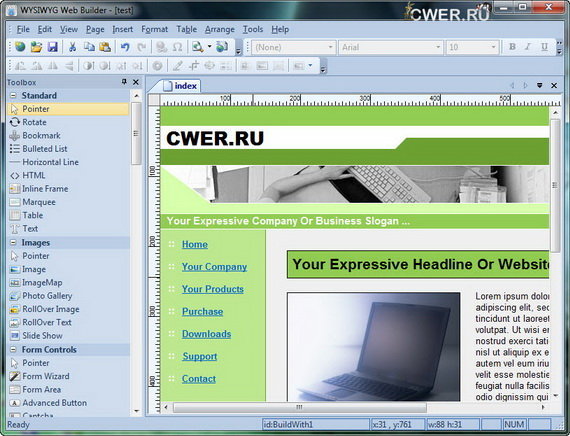Open the Preview browser dropdown arrow
This screenshot has height=436, width=570.
(x=209, y=47)
